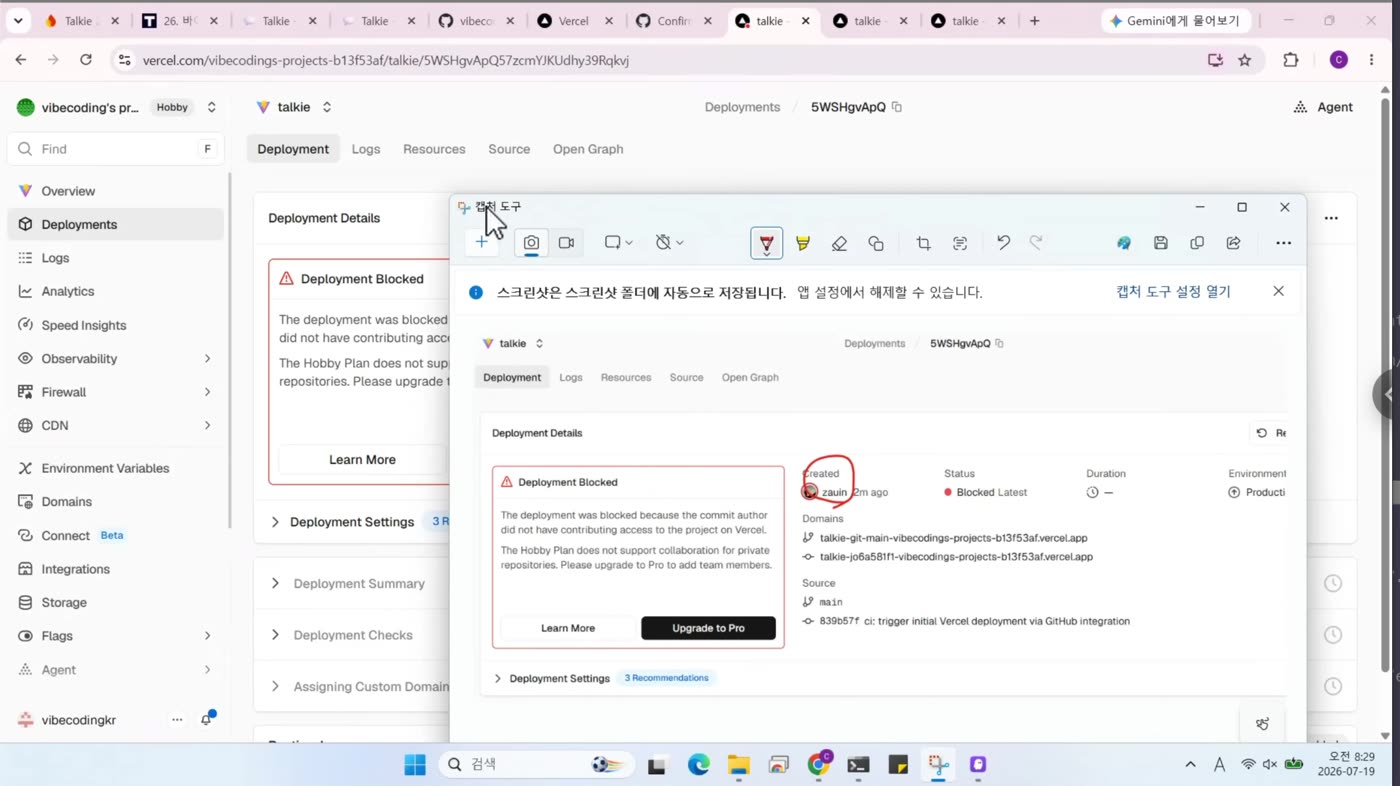
Task: Click the Deployments breadcrumb link
Action: coord(742,107)
